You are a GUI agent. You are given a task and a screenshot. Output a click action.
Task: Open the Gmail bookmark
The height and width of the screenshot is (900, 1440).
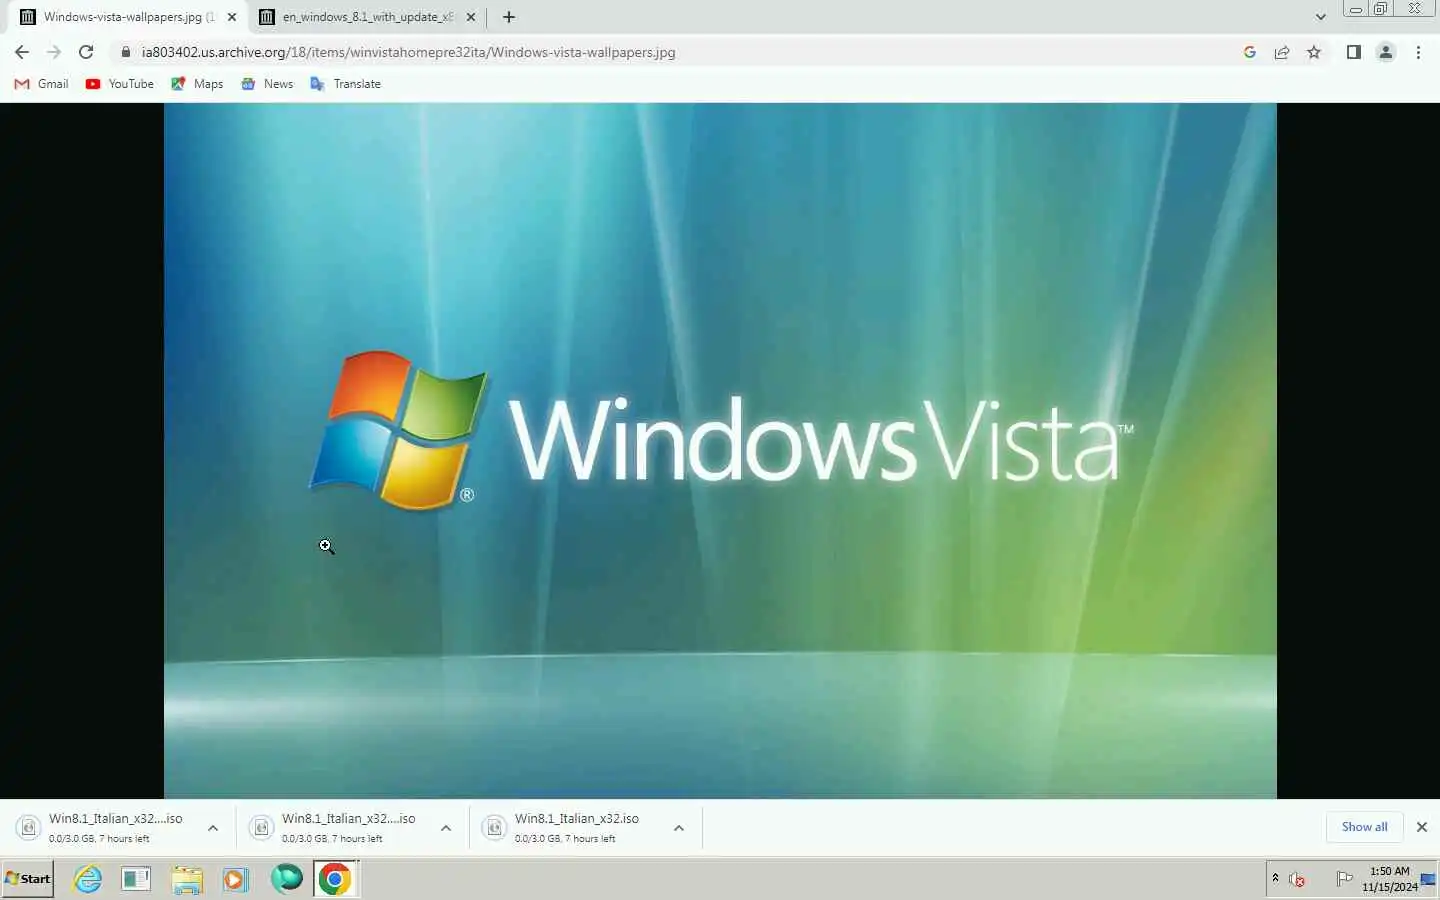click(41, 84)
